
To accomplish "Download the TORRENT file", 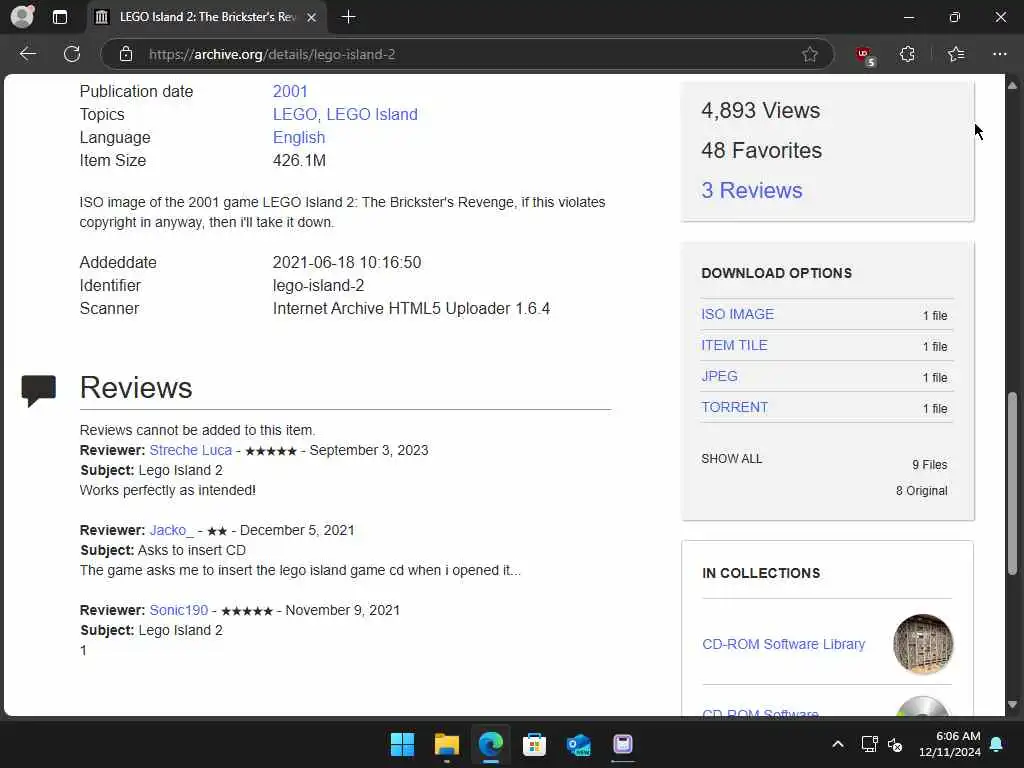I will (x=734, y=407).
